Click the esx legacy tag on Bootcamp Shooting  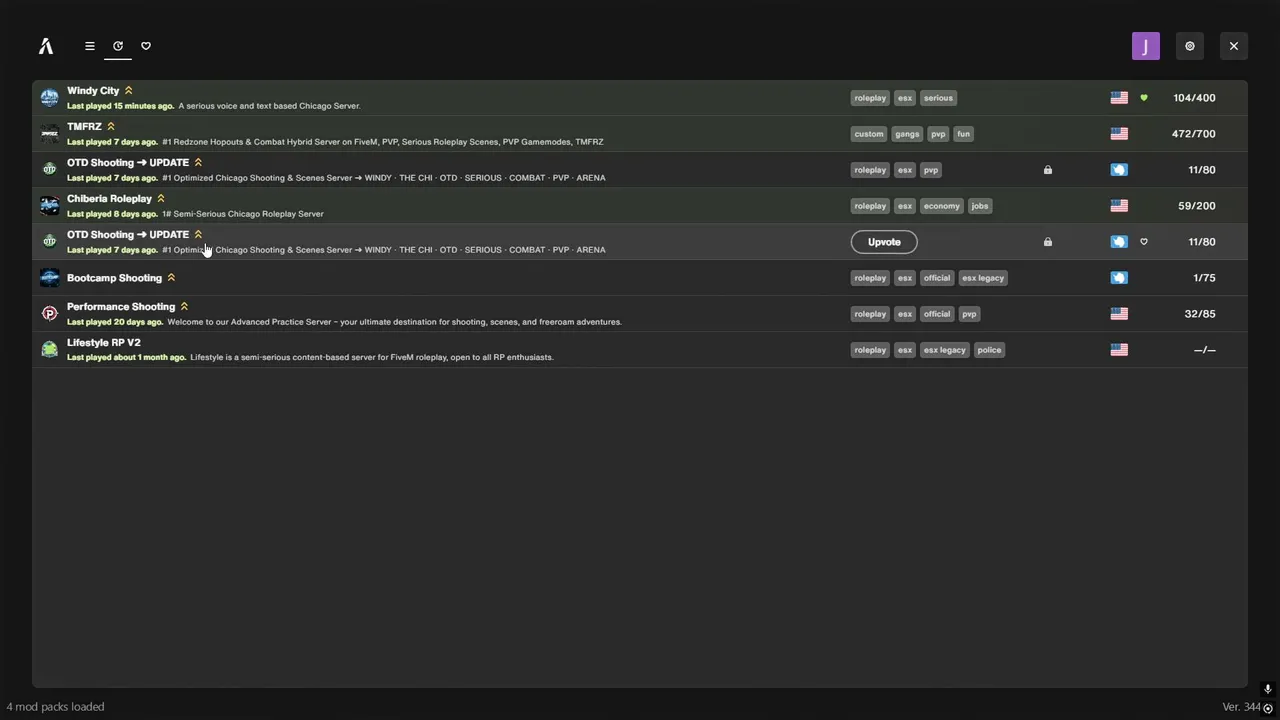(983, 278)
